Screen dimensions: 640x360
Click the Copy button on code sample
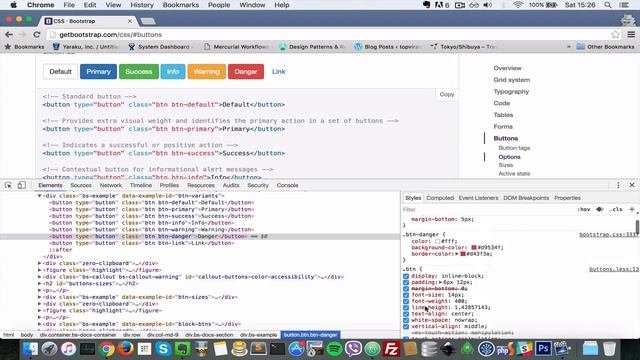click(x=447, y=94)
